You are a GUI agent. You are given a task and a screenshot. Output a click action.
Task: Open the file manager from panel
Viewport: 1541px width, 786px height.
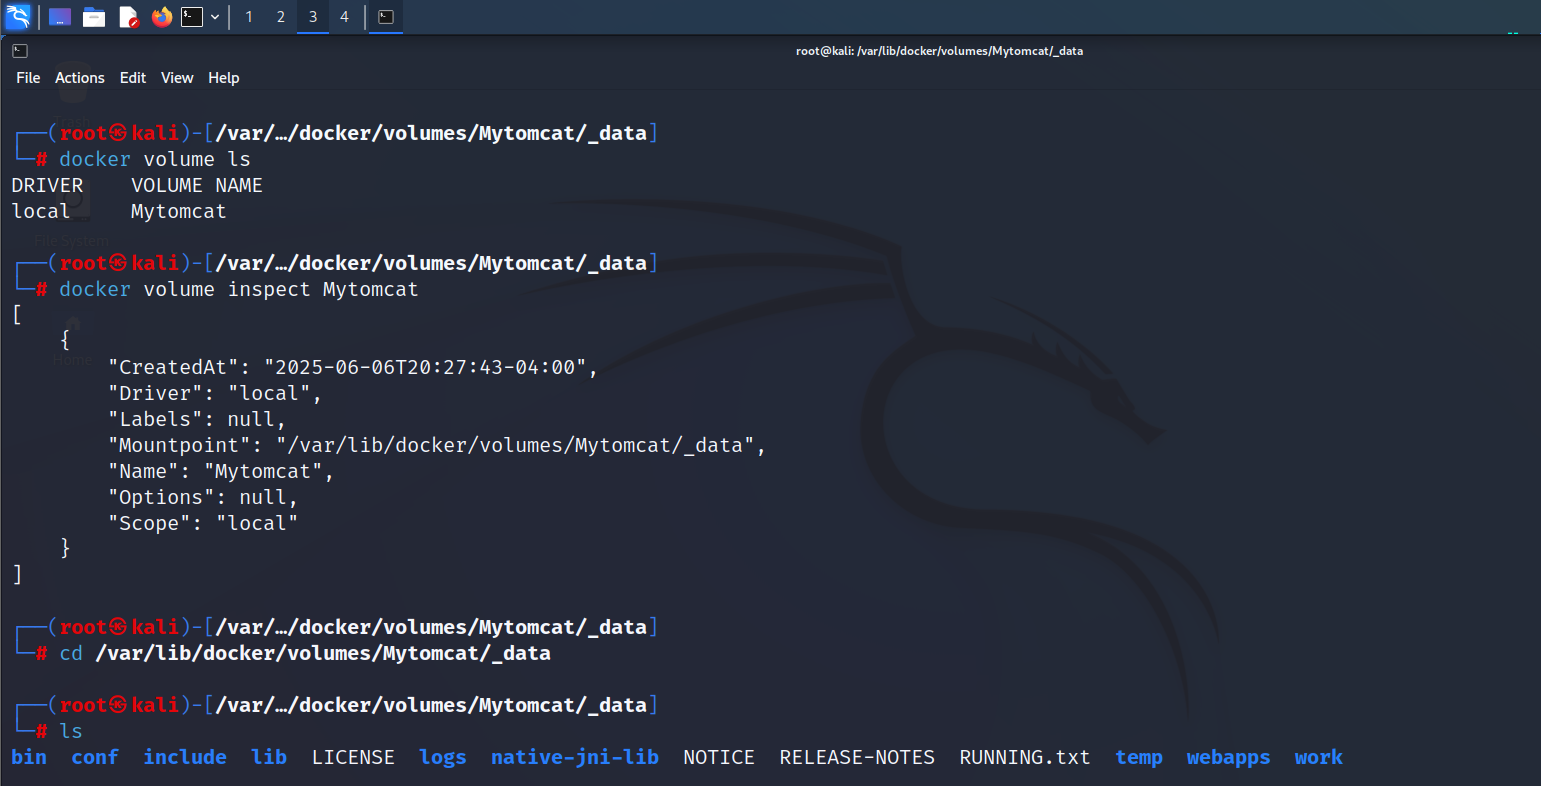click(x=94, y=17)
